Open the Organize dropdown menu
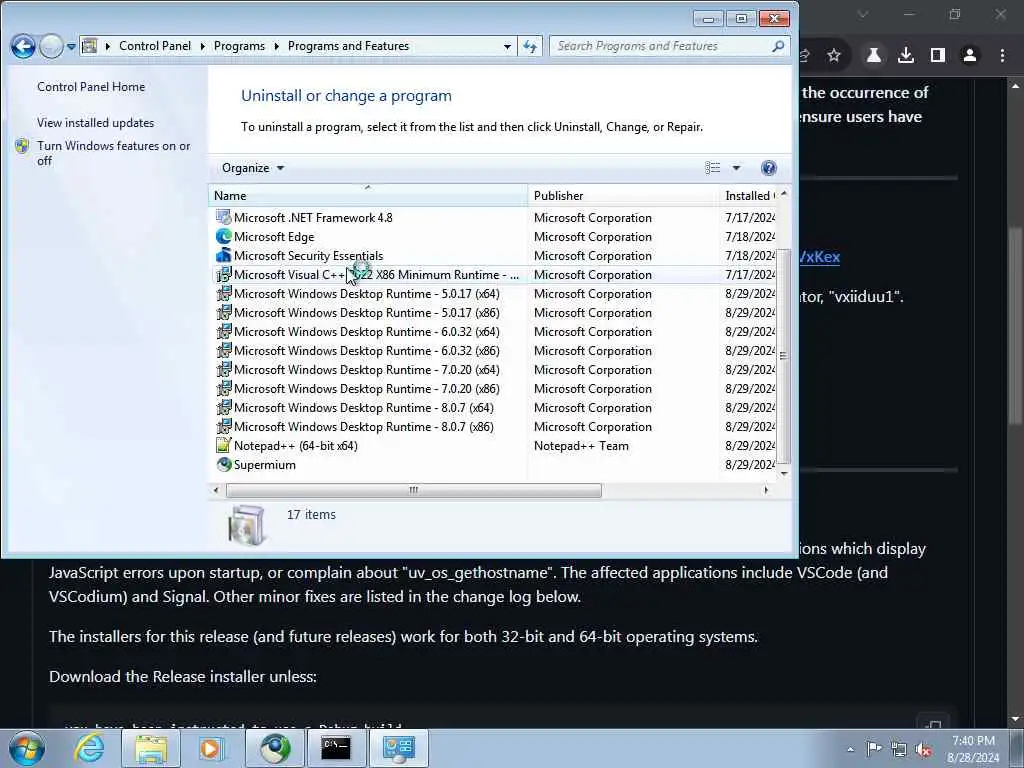Screen dimensions: 1024x768 253,168
